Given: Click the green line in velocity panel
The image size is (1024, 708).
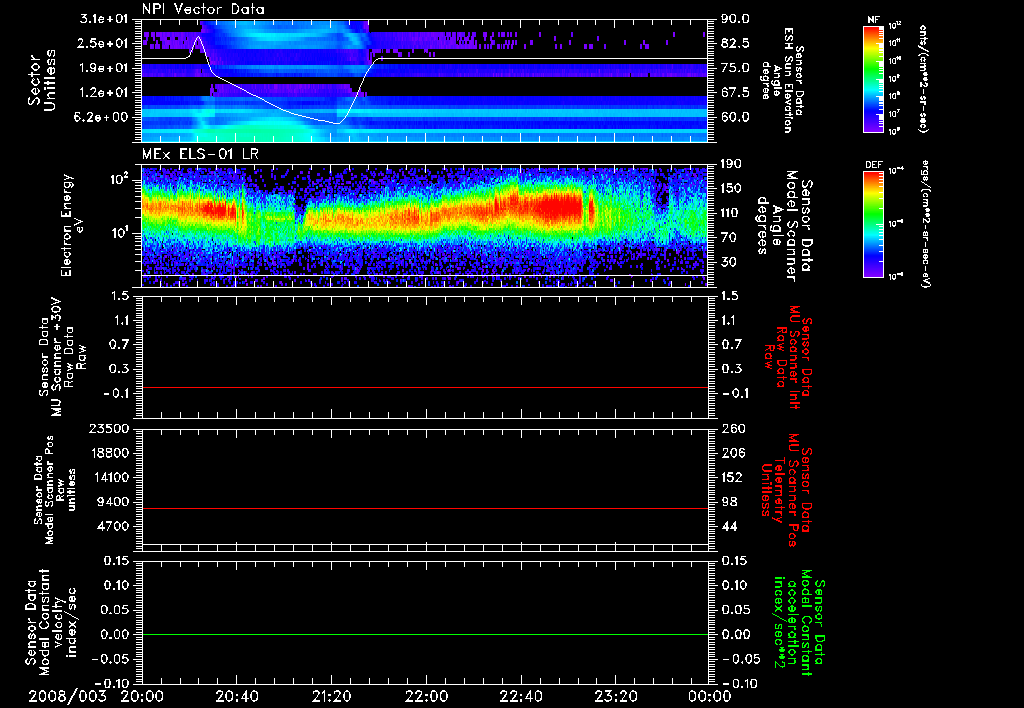Looking at the screenshot, I should click(x=424, y=634).
